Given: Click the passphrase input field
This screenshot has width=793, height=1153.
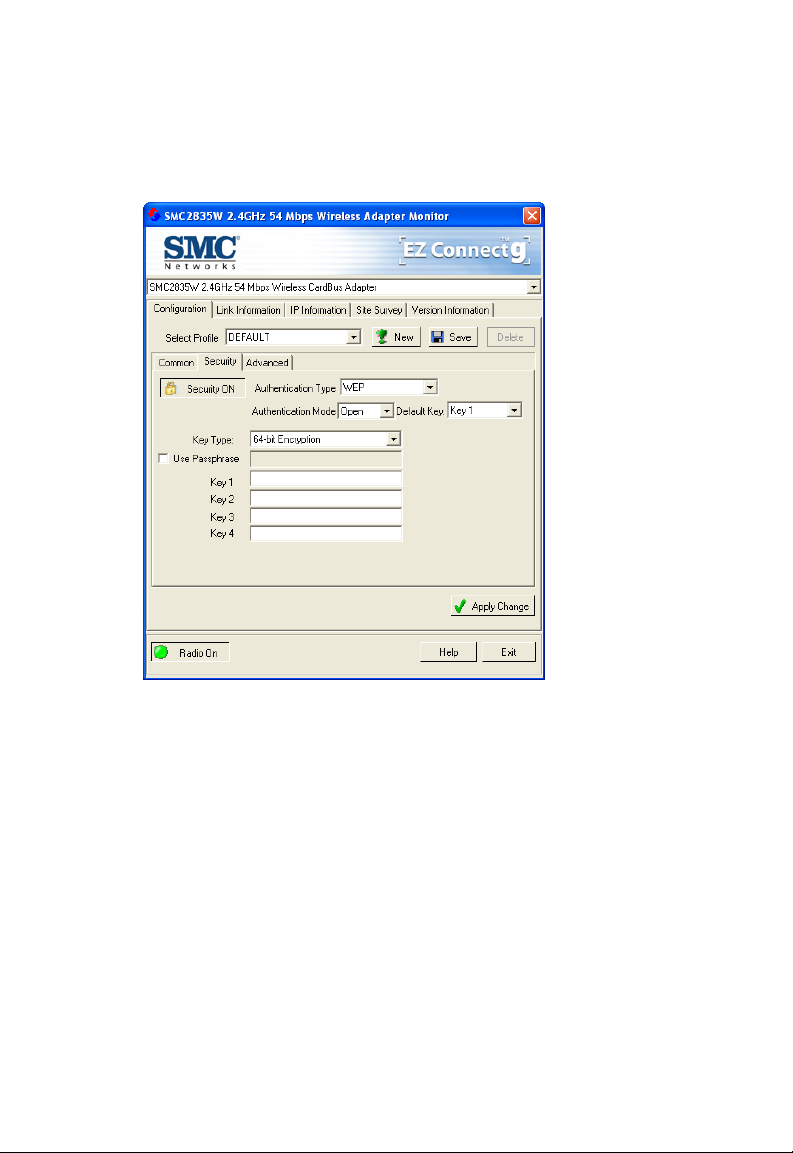Looking at the screenshot, I should coord(326,459).
